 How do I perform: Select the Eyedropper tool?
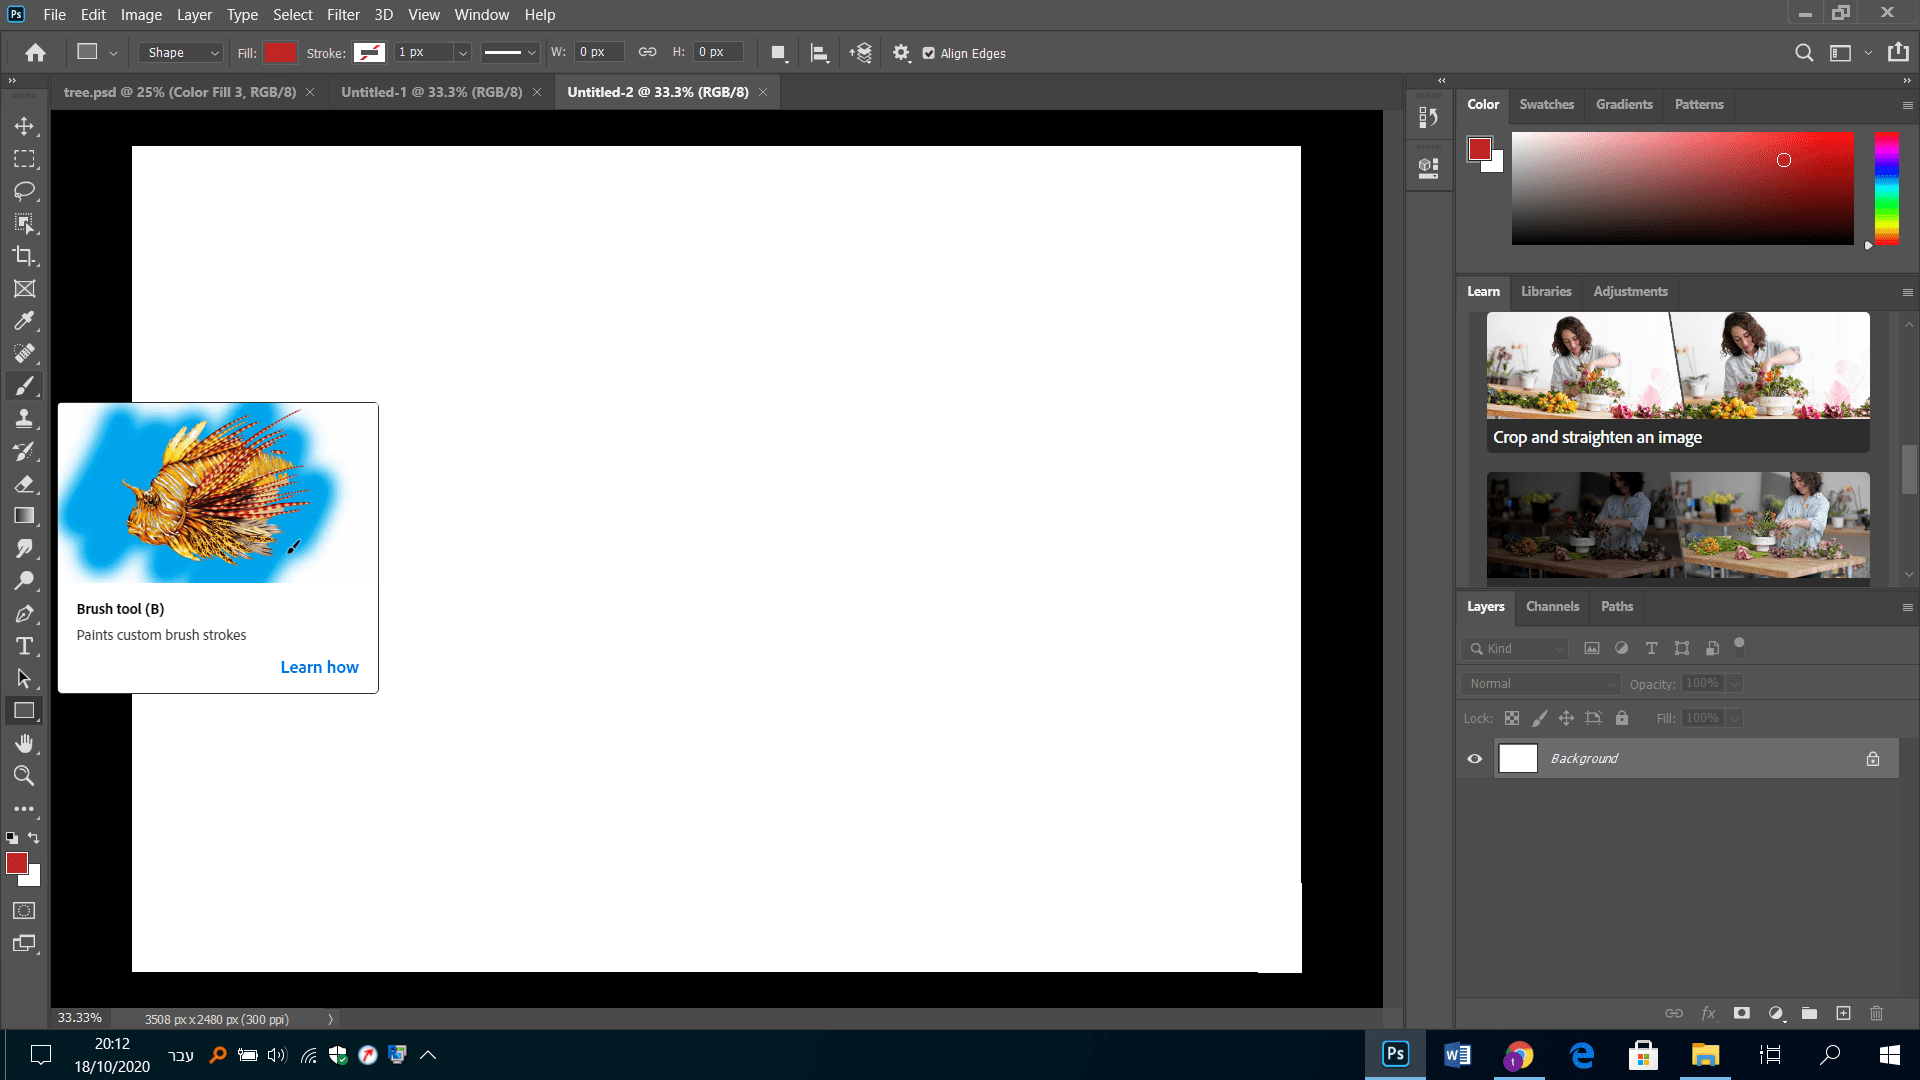point(24,321)
